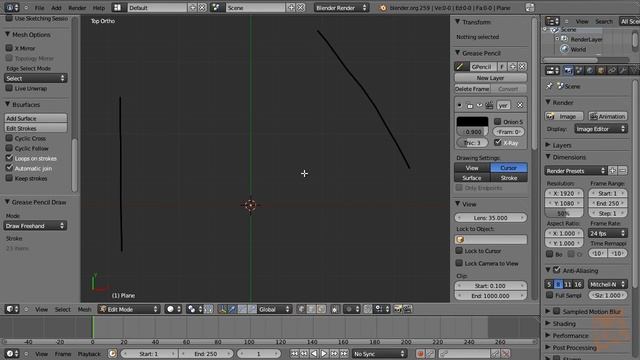Click the 3D viewport editor type icon
640x360 pixels.
(11, 309)
